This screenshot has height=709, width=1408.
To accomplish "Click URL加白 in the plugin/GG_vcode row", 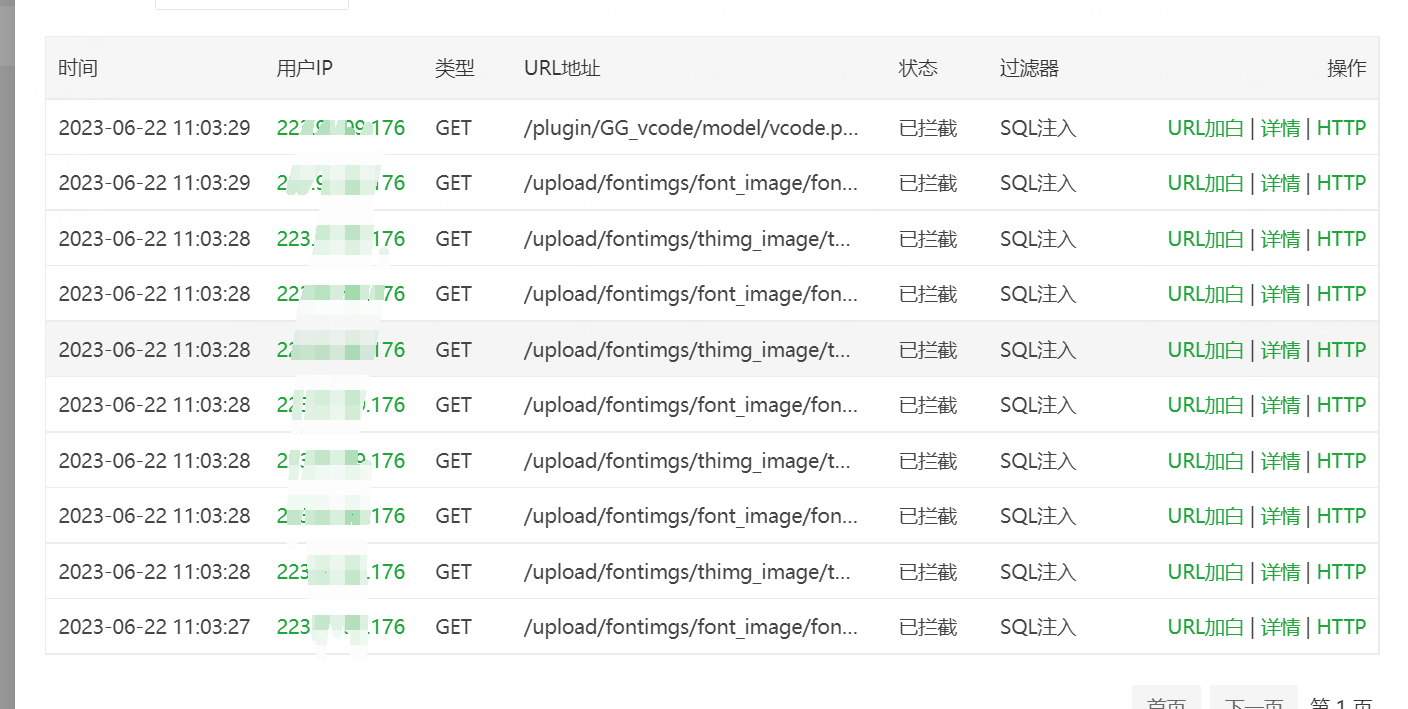I will [x=1205, y=128].
